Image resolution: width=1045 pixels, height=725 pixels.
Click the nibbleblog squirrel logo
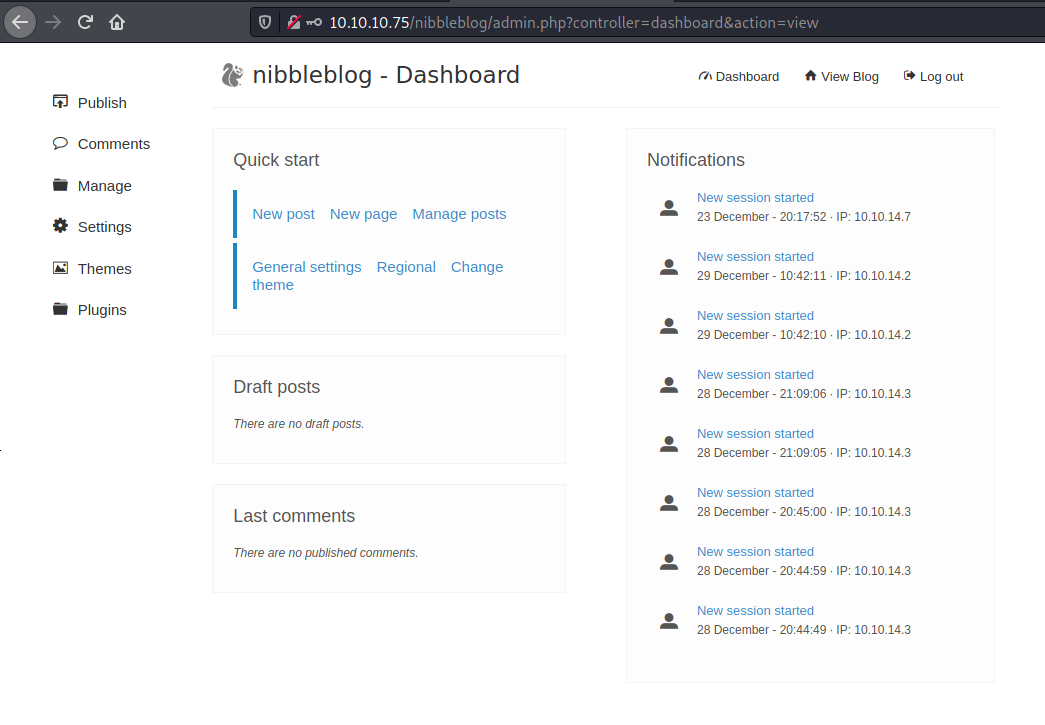(x=232, y=75)
